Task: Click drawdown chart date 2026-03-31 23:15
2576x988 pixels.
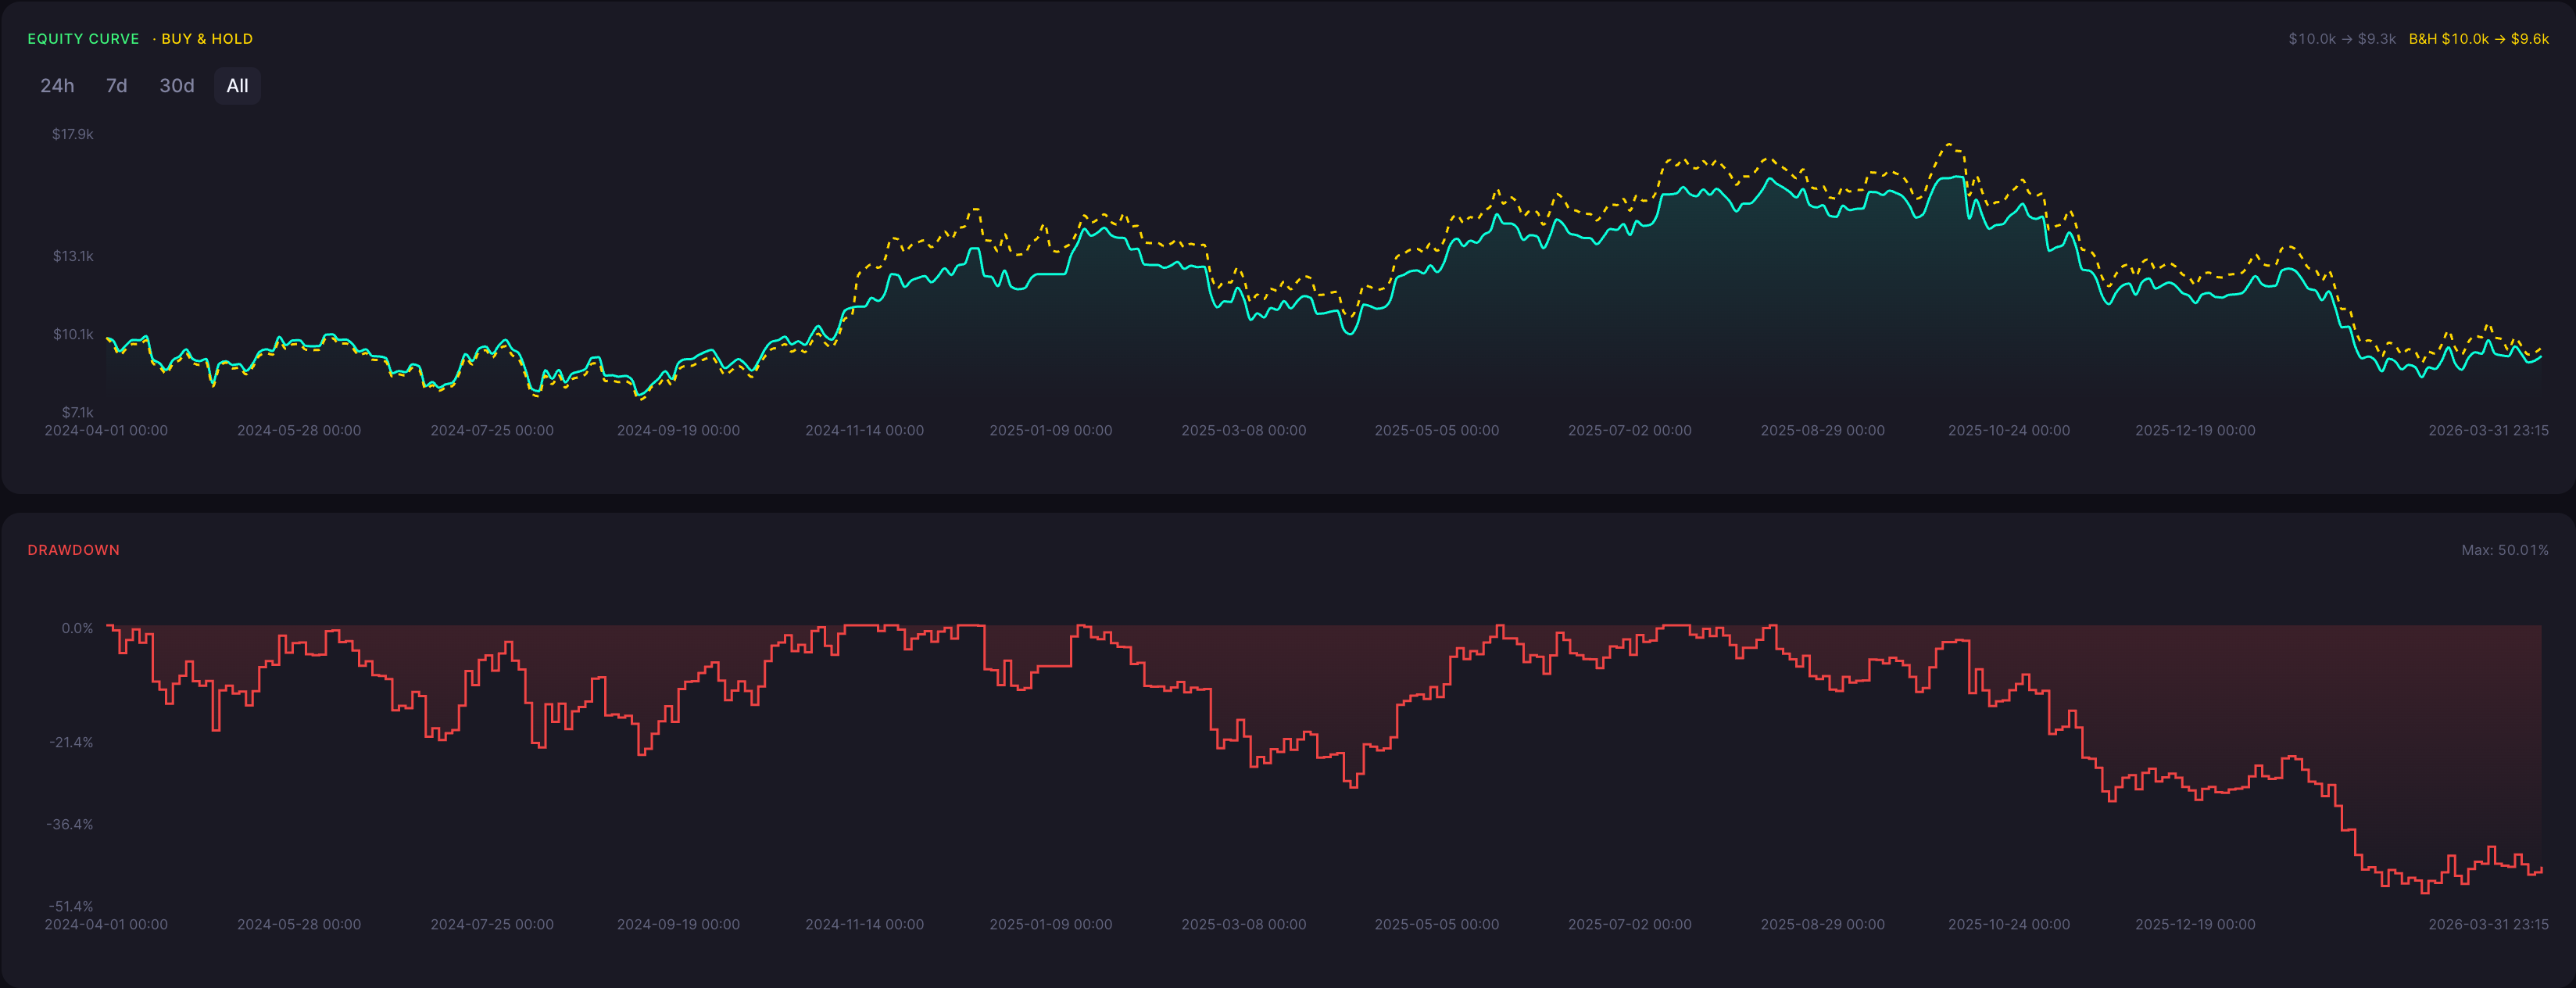Action: [x=2488, y=925]
